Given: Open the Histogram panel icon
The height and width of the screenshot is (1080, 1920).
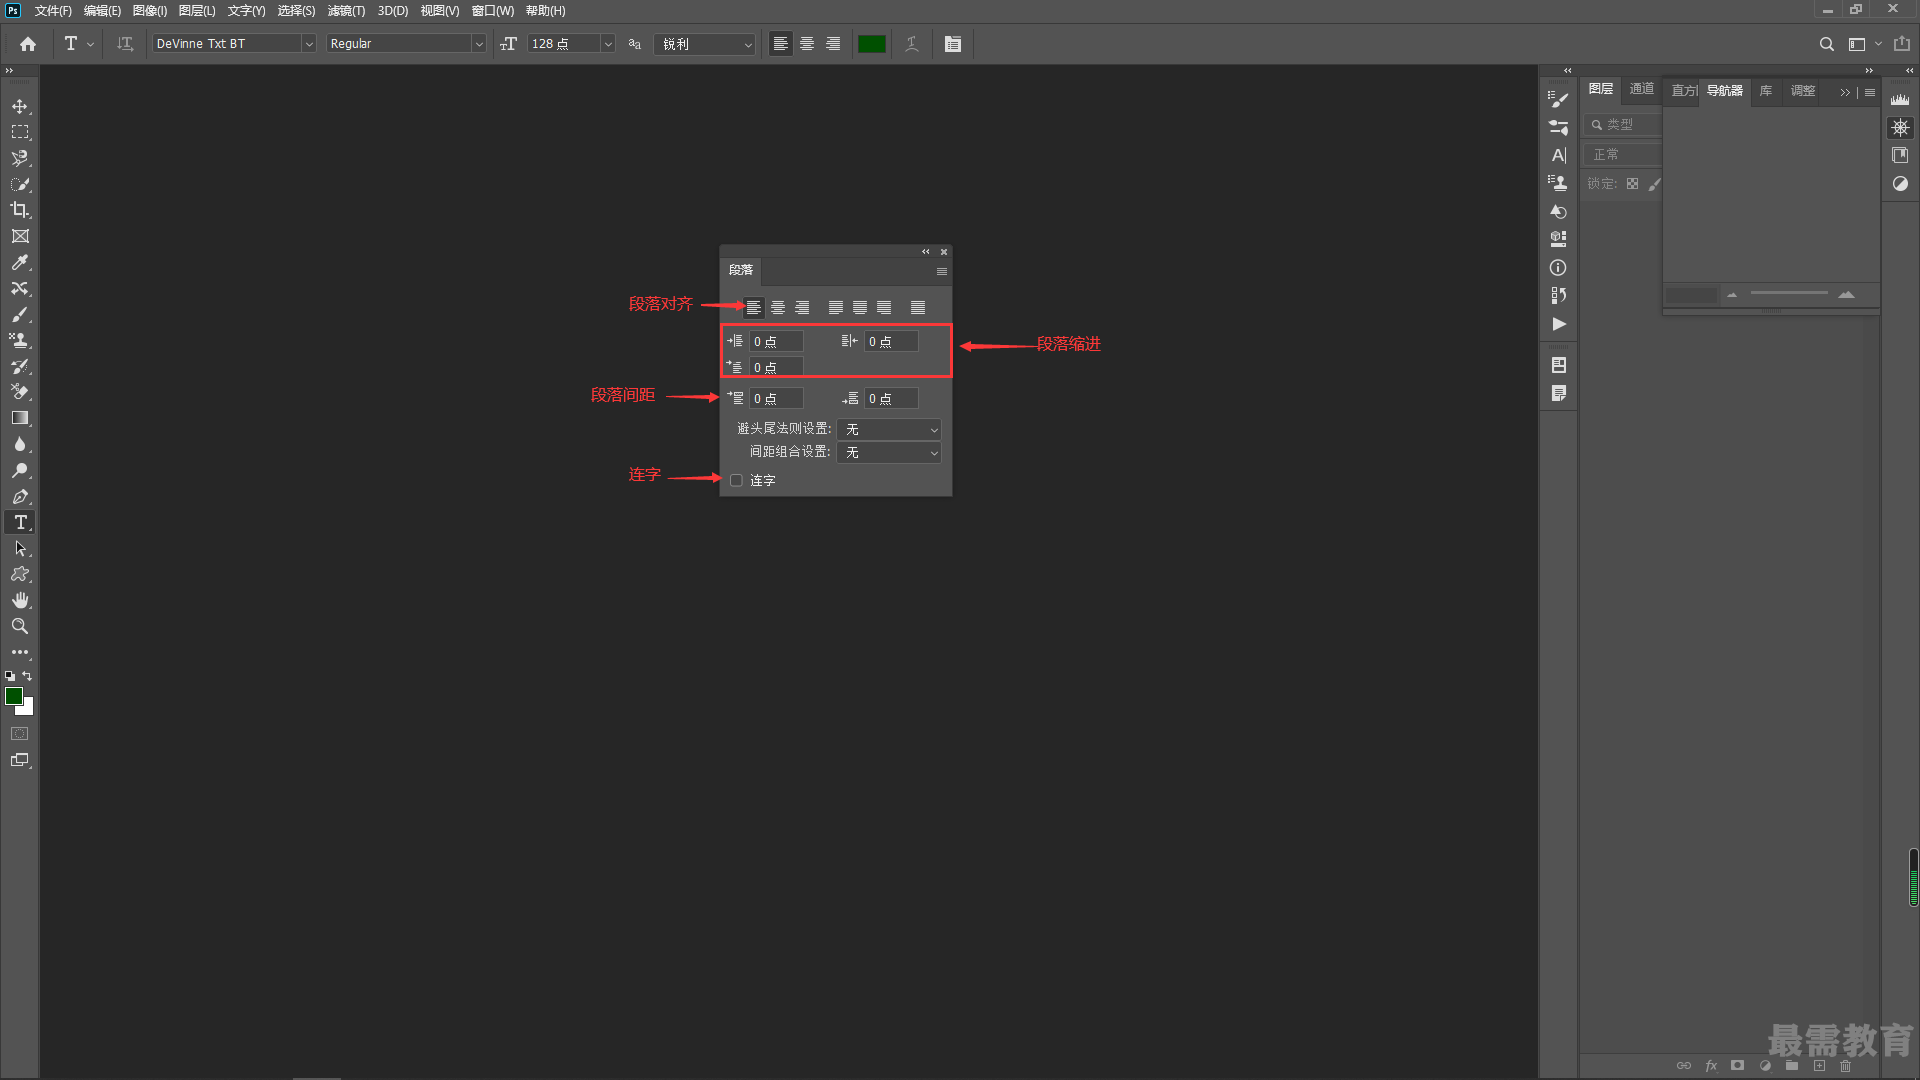Looking at the screenshot, I should pos(1900,99).
